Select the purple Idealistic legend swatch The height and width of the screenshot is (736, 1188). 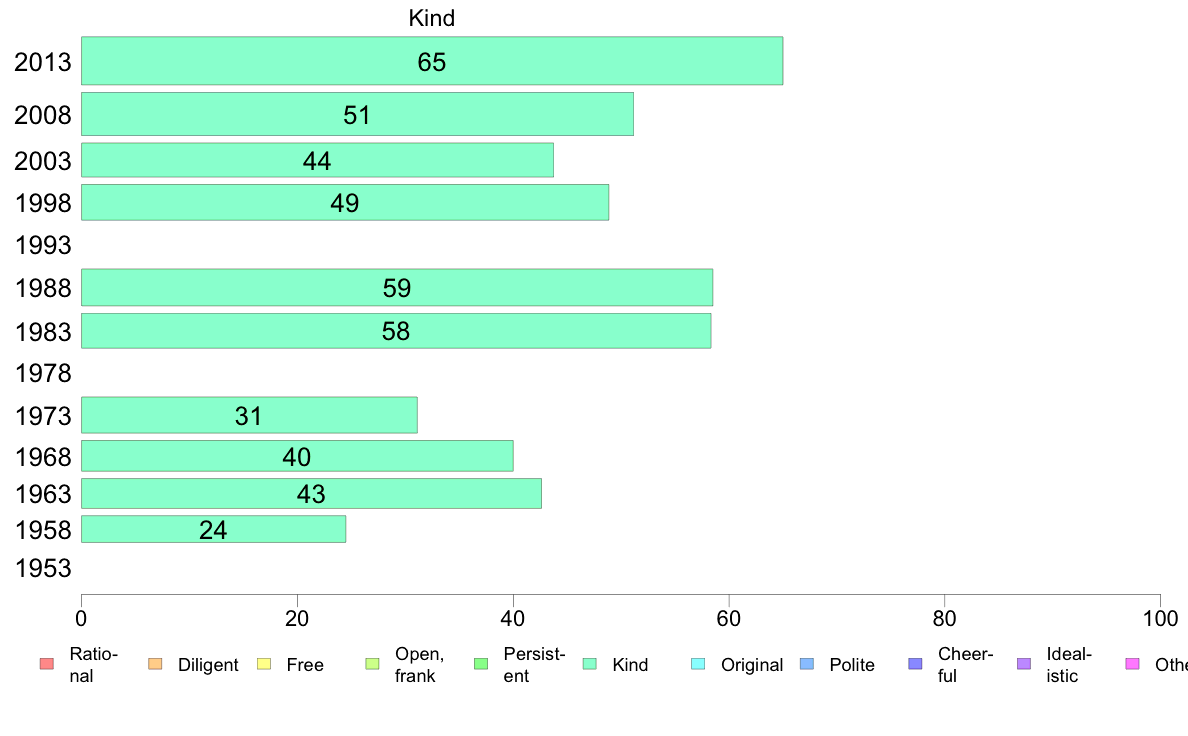click(1024, 664)
